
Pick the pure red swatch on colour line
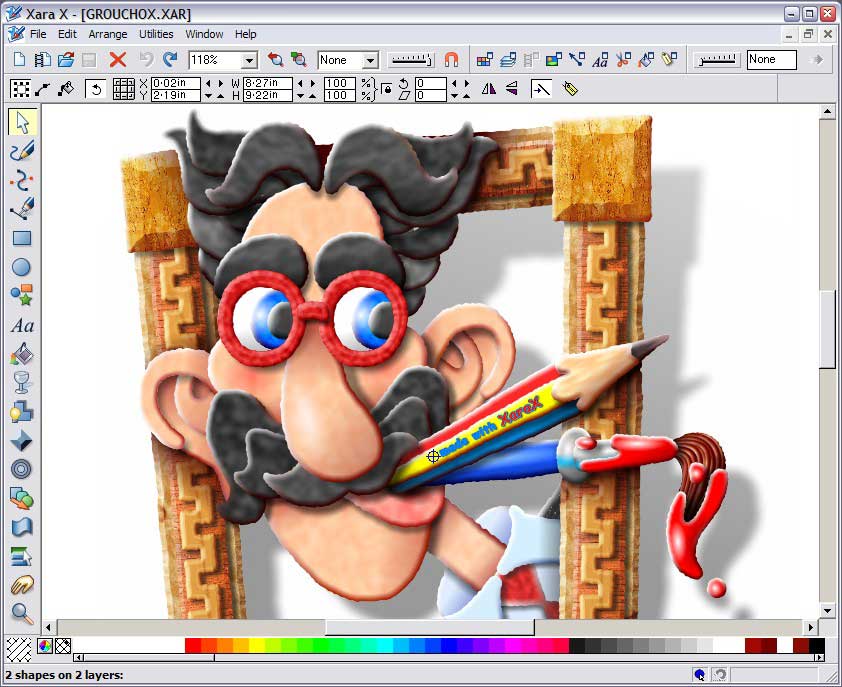click(x=193, y=645)
